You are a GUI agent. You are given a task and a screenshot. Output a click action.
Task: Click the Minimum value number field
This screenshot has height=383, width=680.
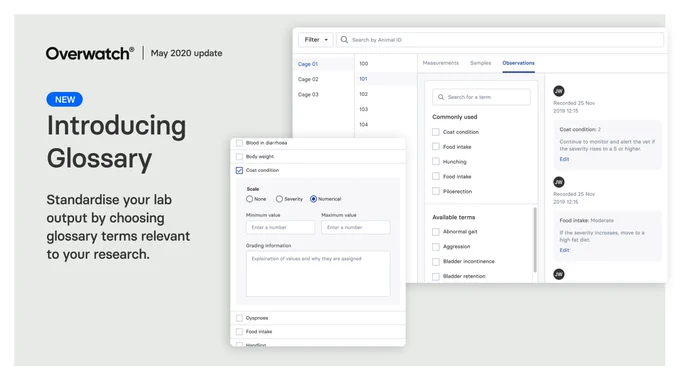(x=280, y=227)
